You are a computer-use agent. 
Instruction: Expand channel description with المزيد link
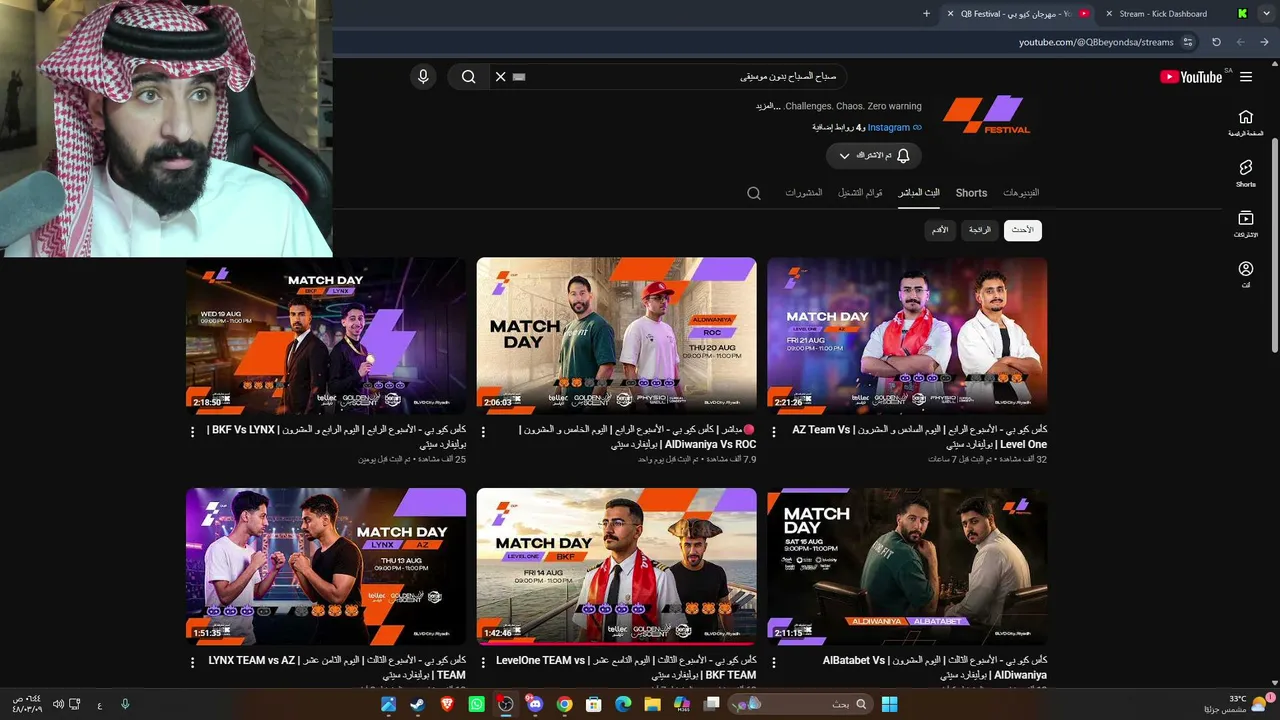click(768, 106)
